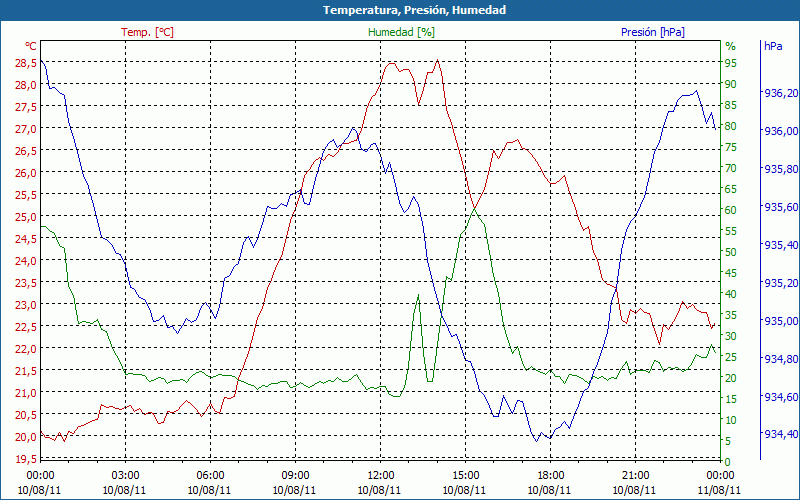Click the 19,5 temperature axis value

click(26, 459)
